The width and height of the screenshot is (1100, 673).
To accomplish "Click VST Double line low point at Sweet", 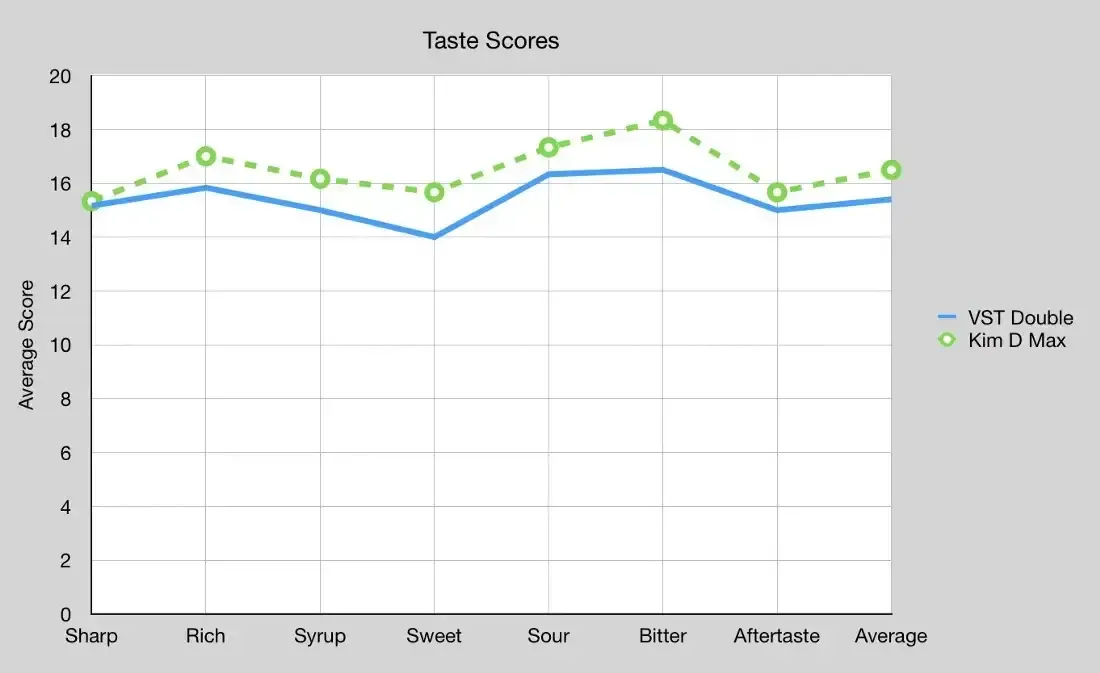I will point(434,236).
